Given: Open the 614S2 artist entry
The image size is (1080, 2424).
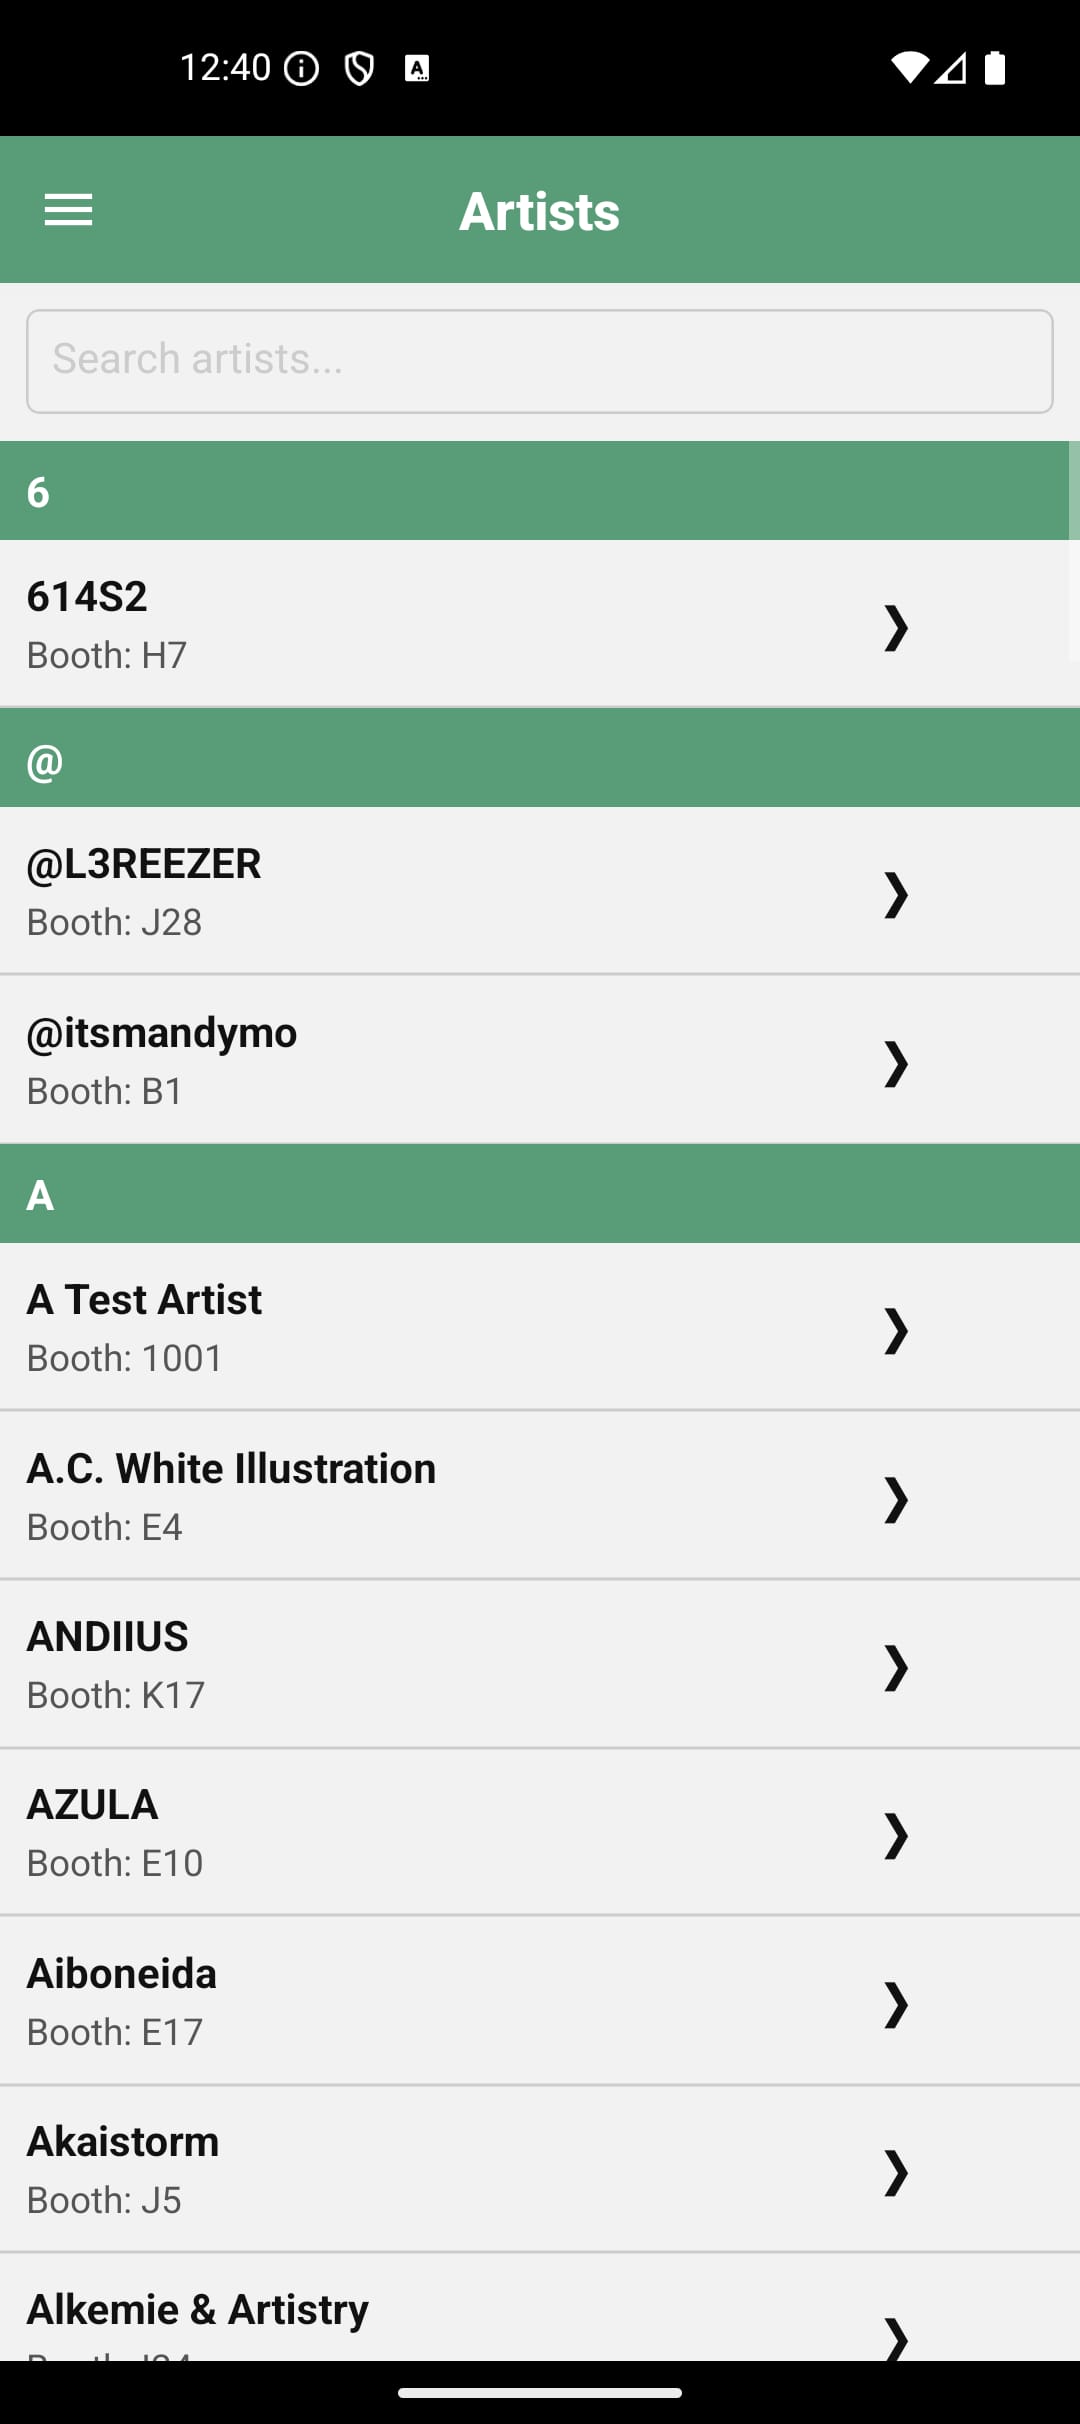Looking at the screenshot, I should coord(400,624).
